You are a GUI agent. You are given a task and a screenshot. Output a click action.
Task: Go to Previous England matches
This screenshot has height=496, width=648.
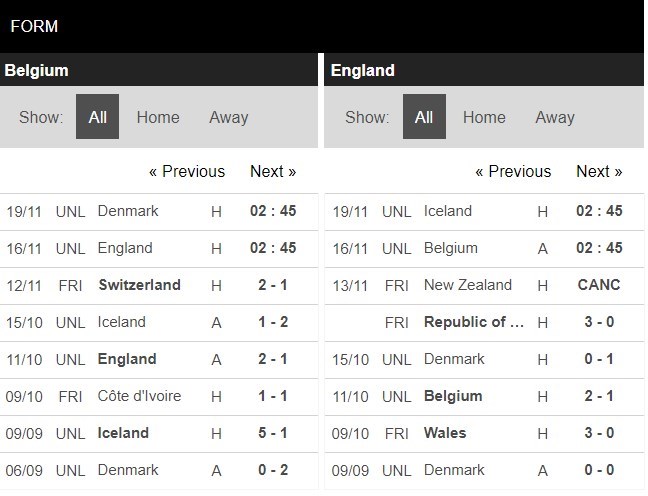coord(513,171)
